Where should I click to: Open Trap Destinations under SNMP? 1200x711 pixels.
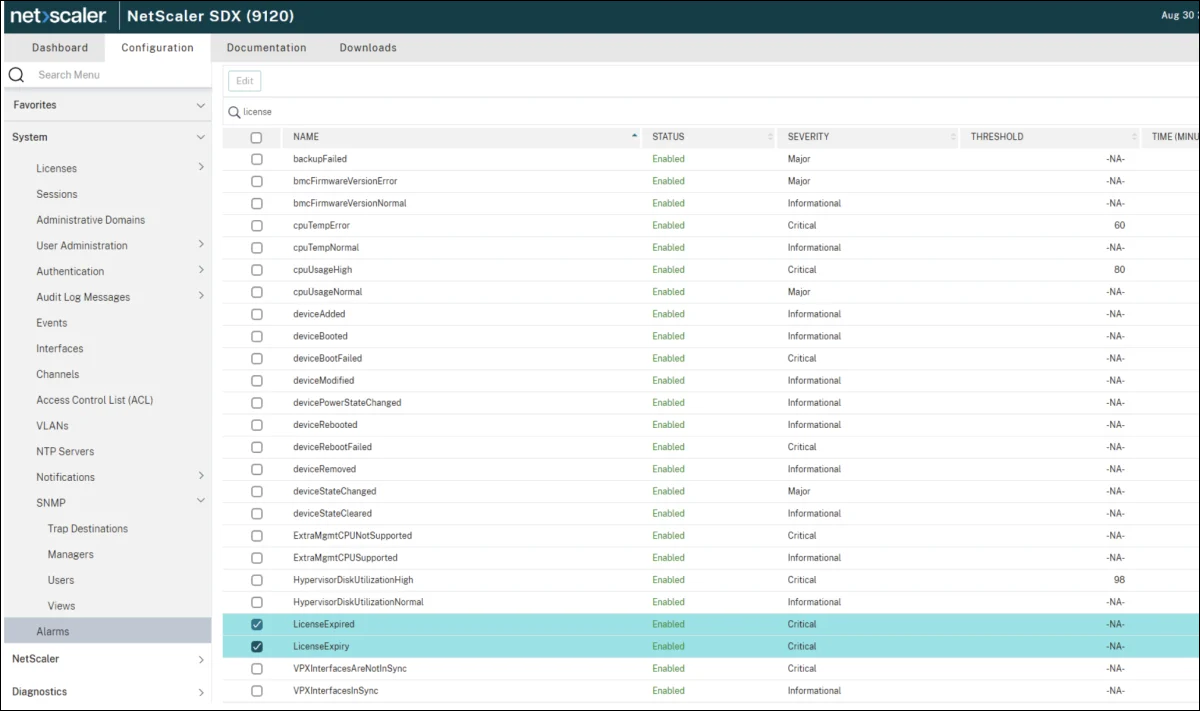point(88,529)
